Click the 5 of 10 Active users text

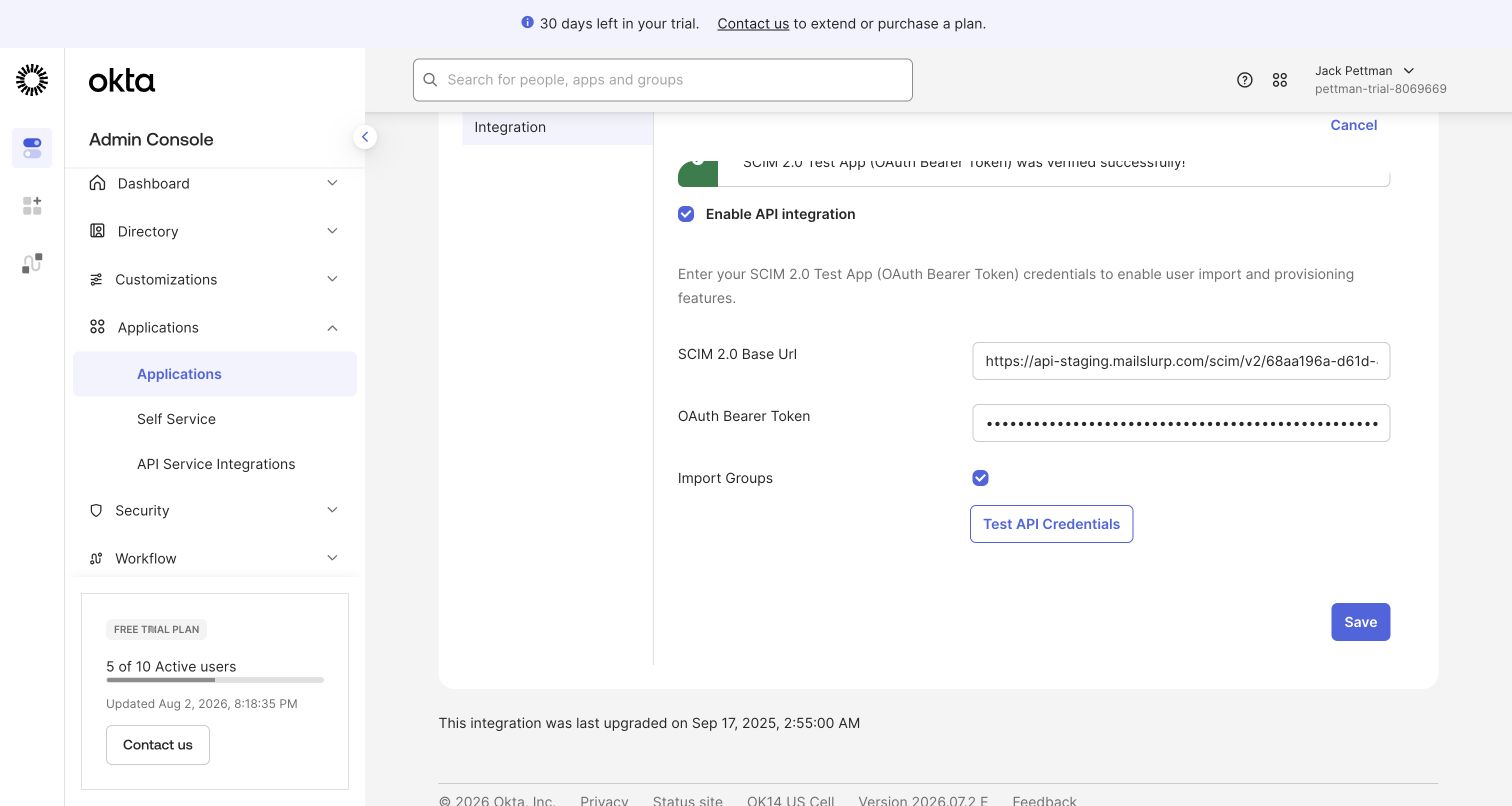tap(171, 667)
